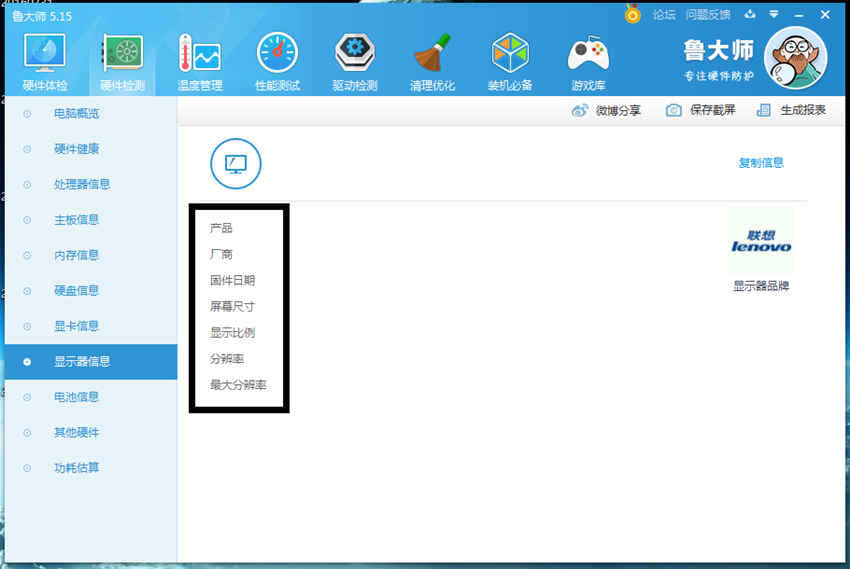
Task: Click the 屏幕尺寸 label
Action: tap(233, 307)
